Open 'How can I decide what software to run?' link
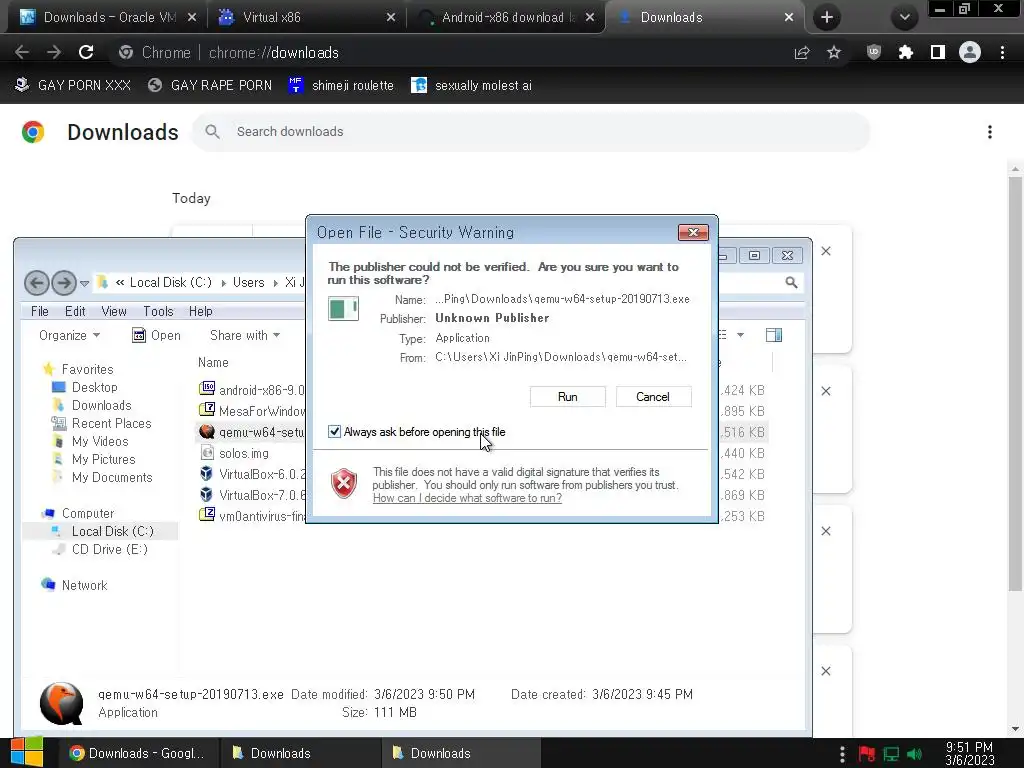Screen dimensions: 1024x768 coord(467,498)
